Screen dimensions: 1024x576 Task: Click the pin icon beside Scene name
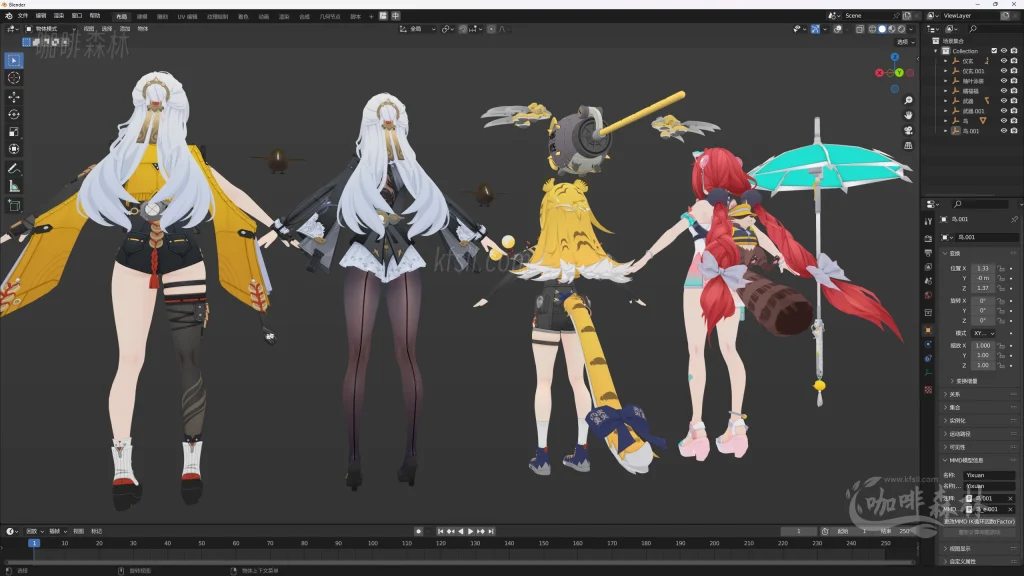tap(897, 16)
